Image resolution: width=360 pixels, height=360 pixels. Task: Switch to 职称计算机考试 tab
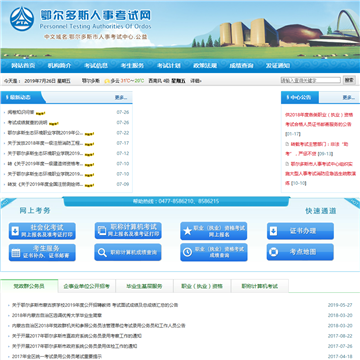pos(260,286)
